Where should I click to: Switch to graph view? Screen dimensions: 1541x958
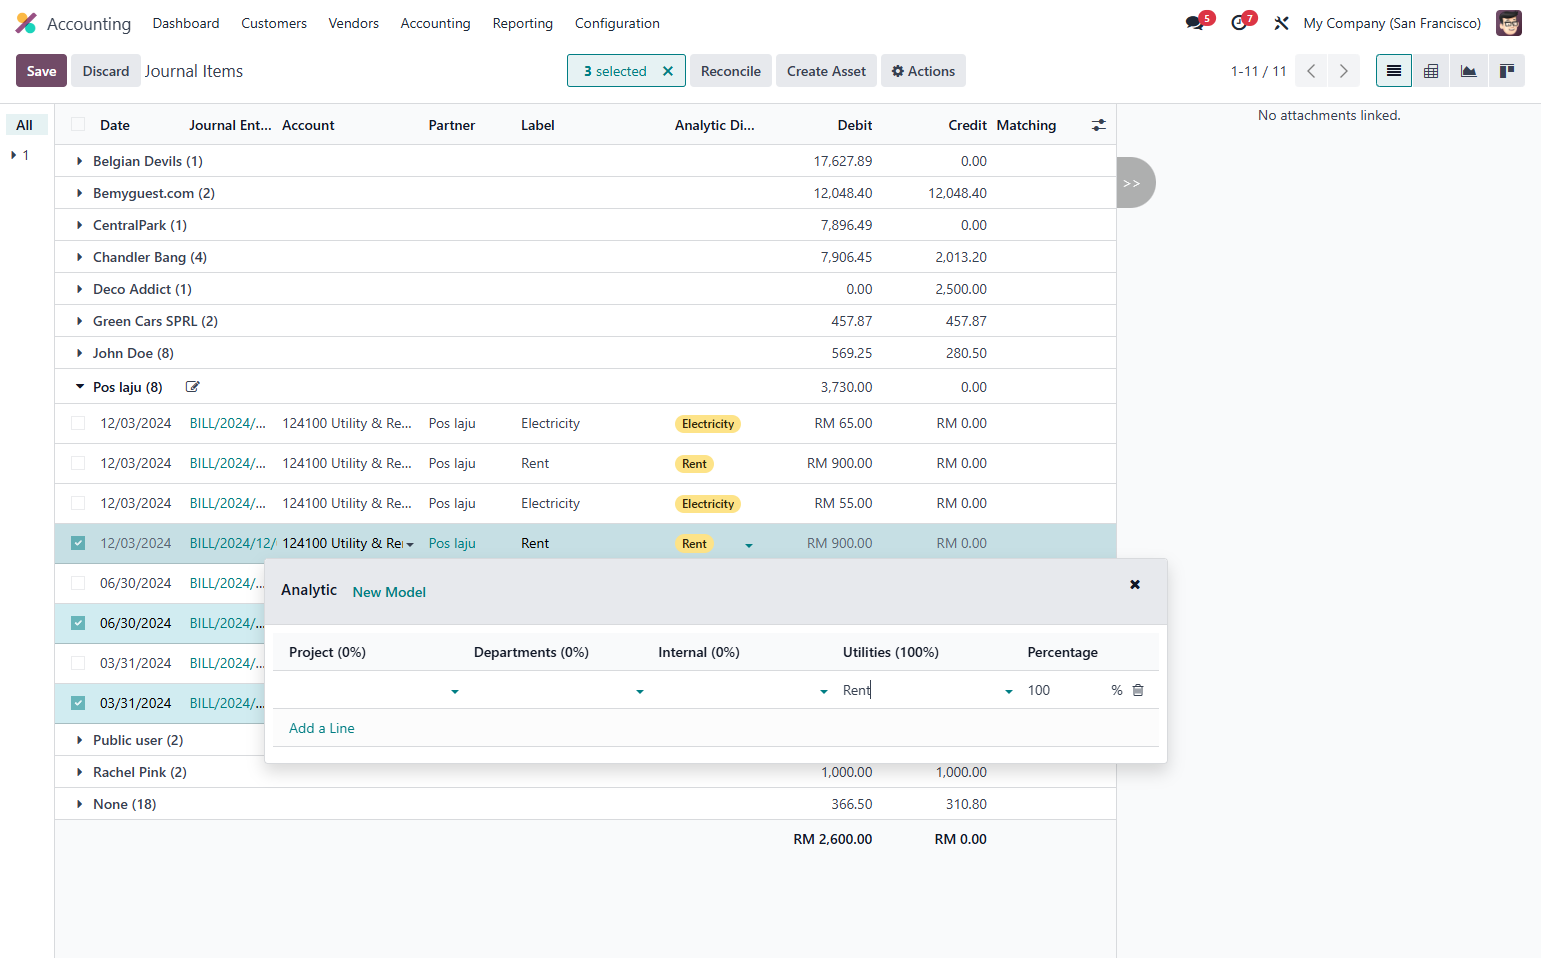pos(1468,71)
